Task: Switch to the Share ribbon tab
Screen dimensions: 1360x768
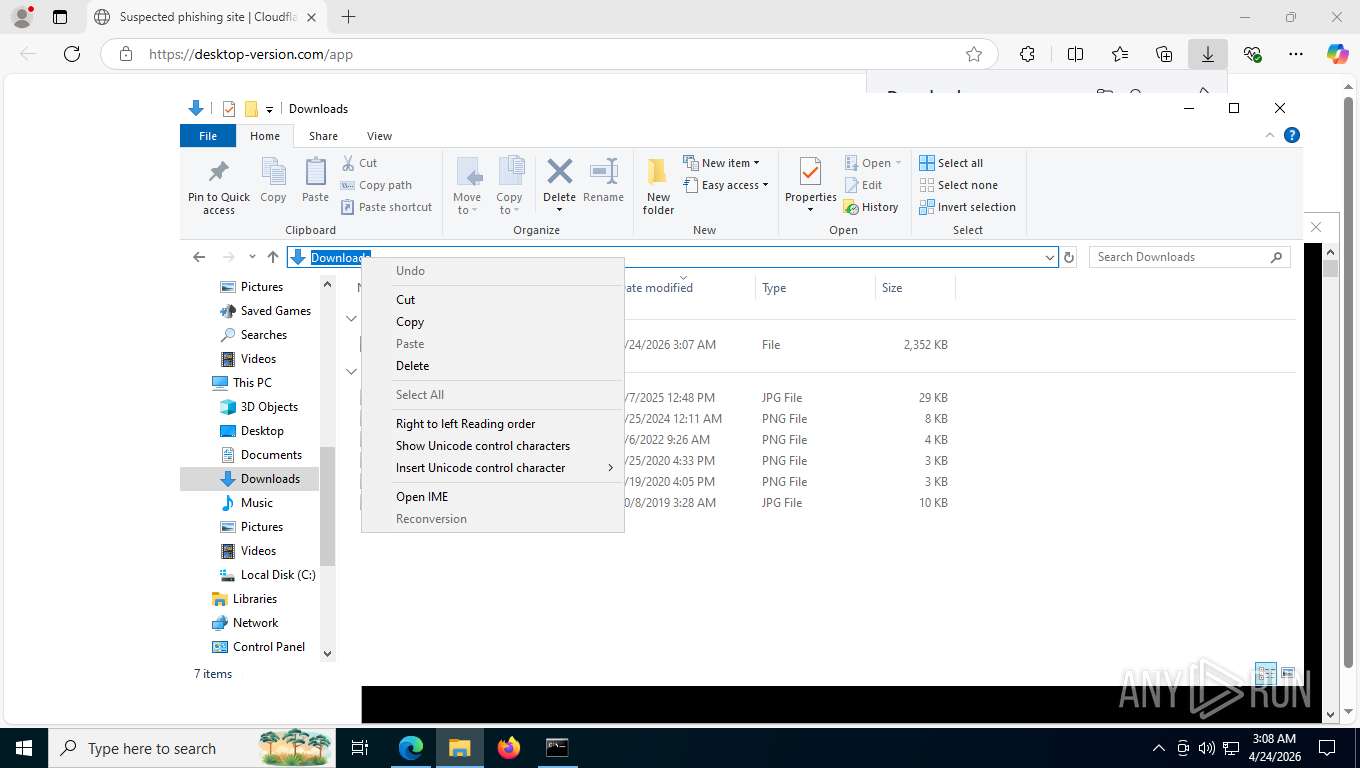Action: (323, 136)
